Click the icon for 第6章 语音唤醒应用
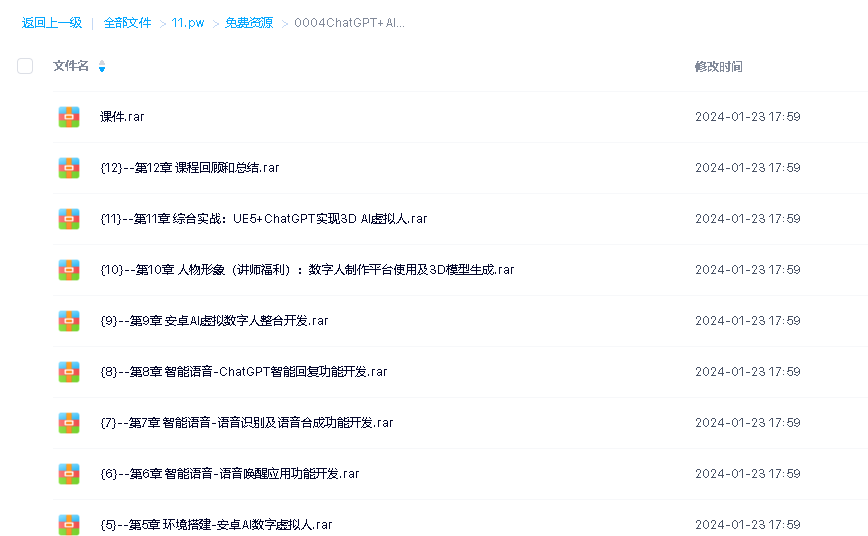The width and height of the screenshot is (868, 536). (69, 474)
